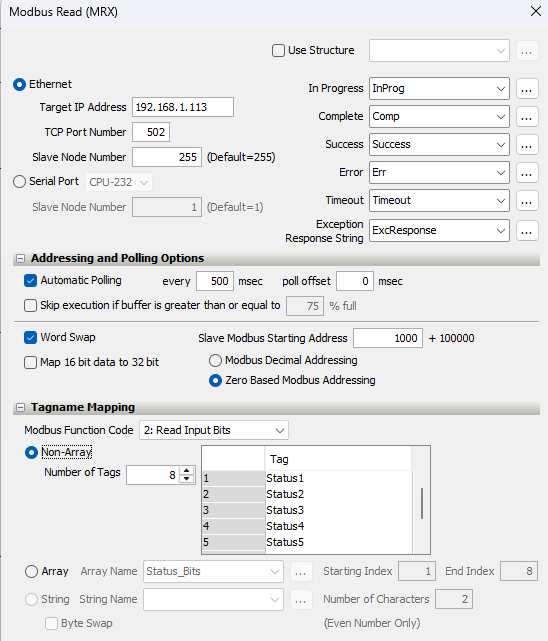Decrease Number of Tags with down arrow
The image size is (548, 641).
(187, 479)
